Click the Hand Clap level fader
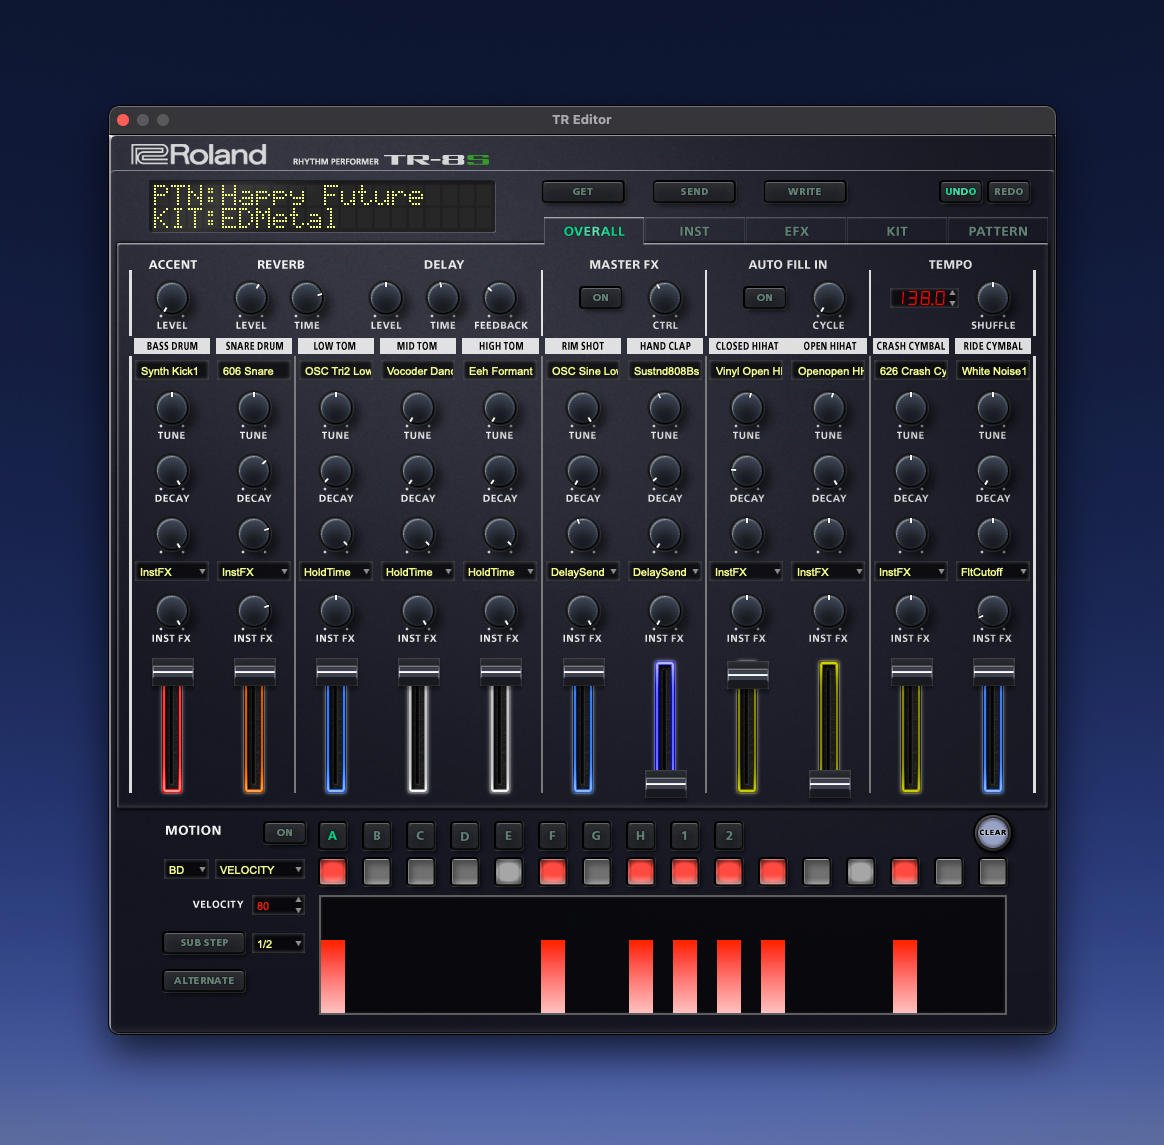The width and height of the screenshot is (1164, 1145). 665,784
